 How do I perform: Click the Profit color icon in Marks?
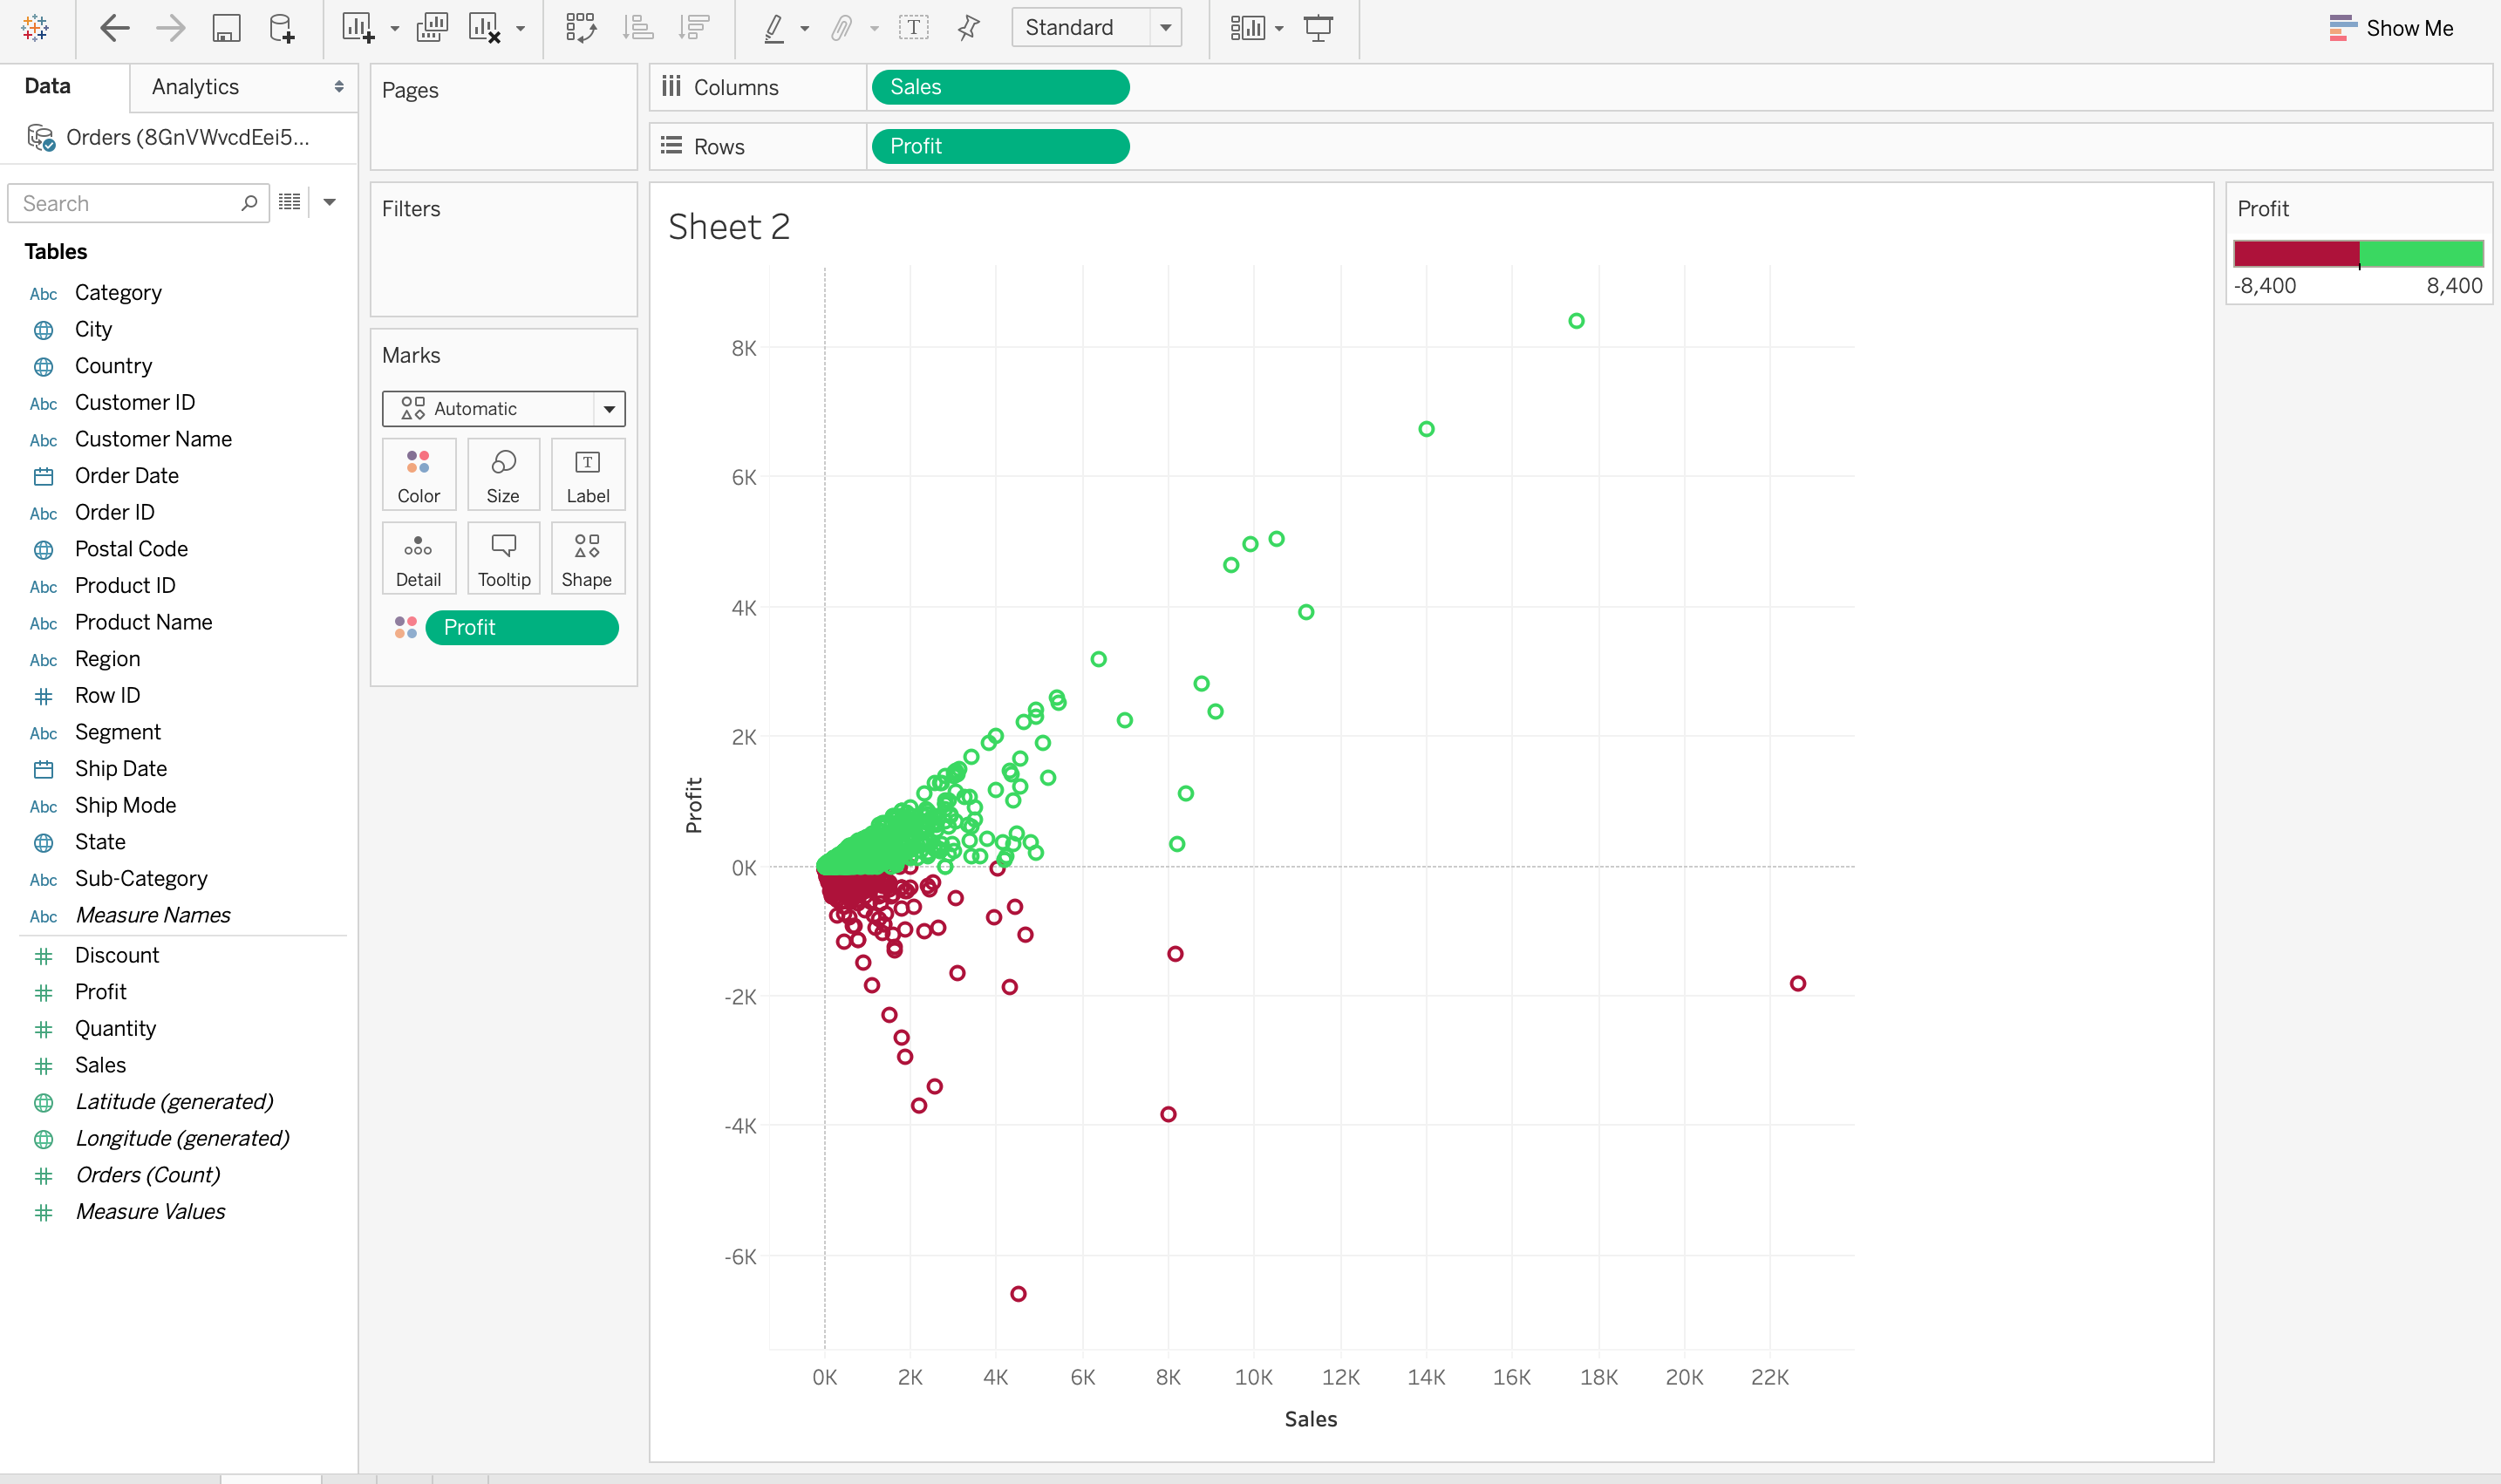pyautogui.click(x=405, y=627)
